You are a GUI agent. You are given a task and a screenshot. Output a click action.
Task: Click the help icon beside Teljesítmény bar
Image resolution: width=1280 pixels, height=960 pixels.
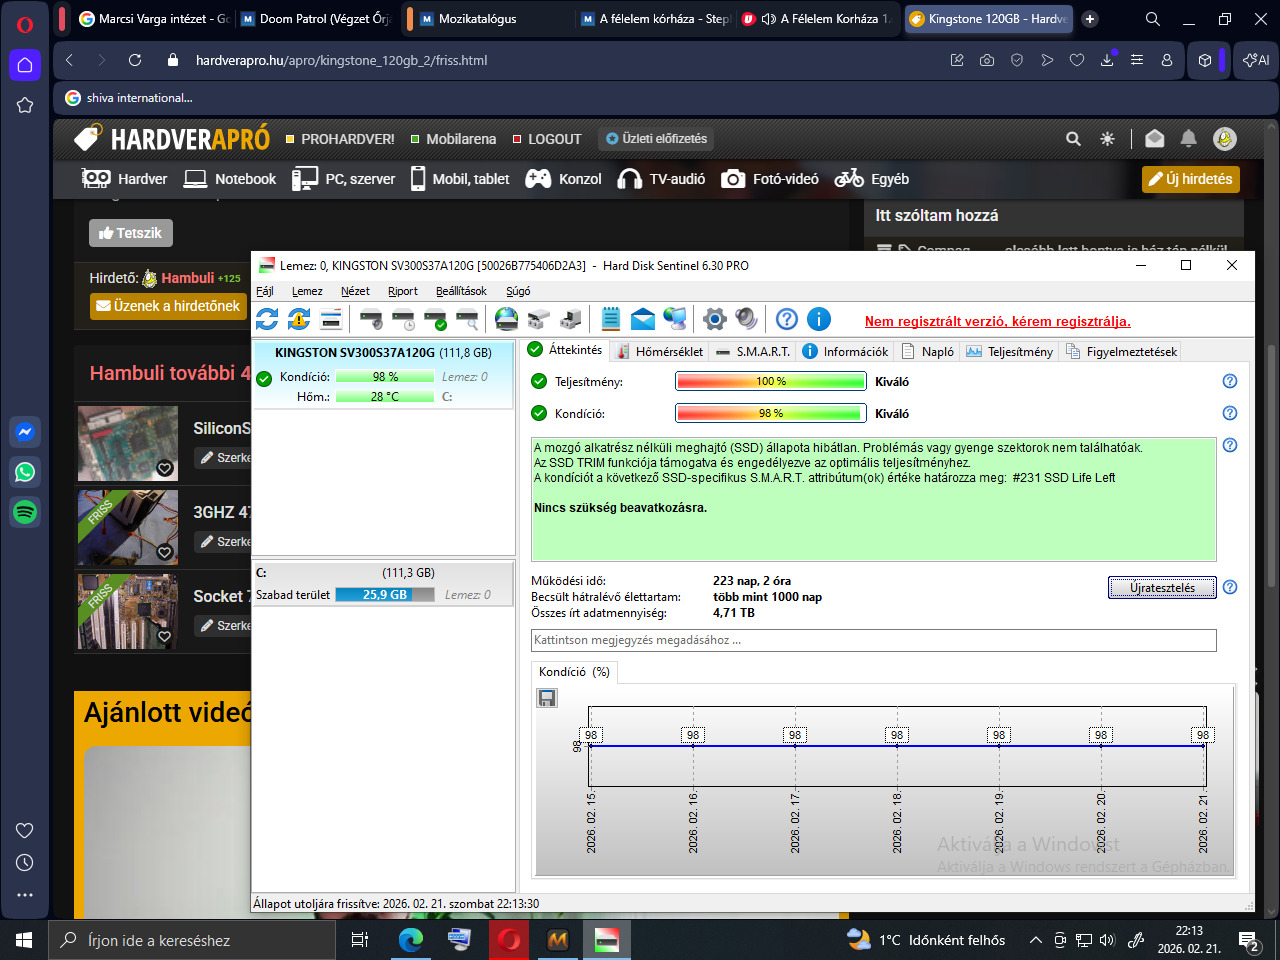coord(1230,381)
